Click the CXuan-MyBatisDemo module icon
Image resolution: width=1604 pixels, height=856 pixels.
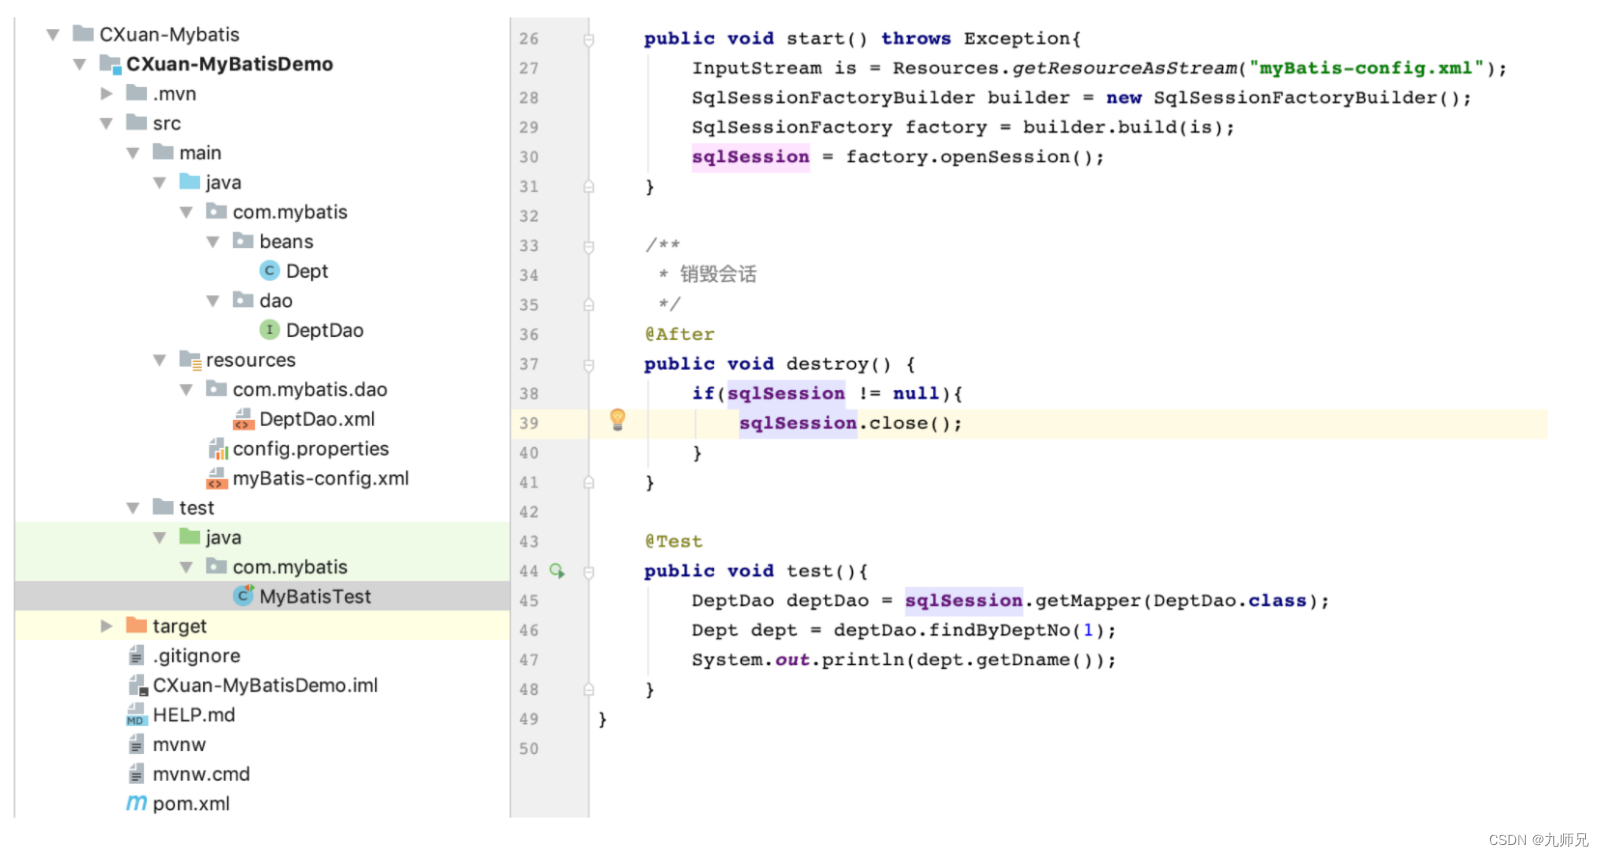(x=110, y=64)
